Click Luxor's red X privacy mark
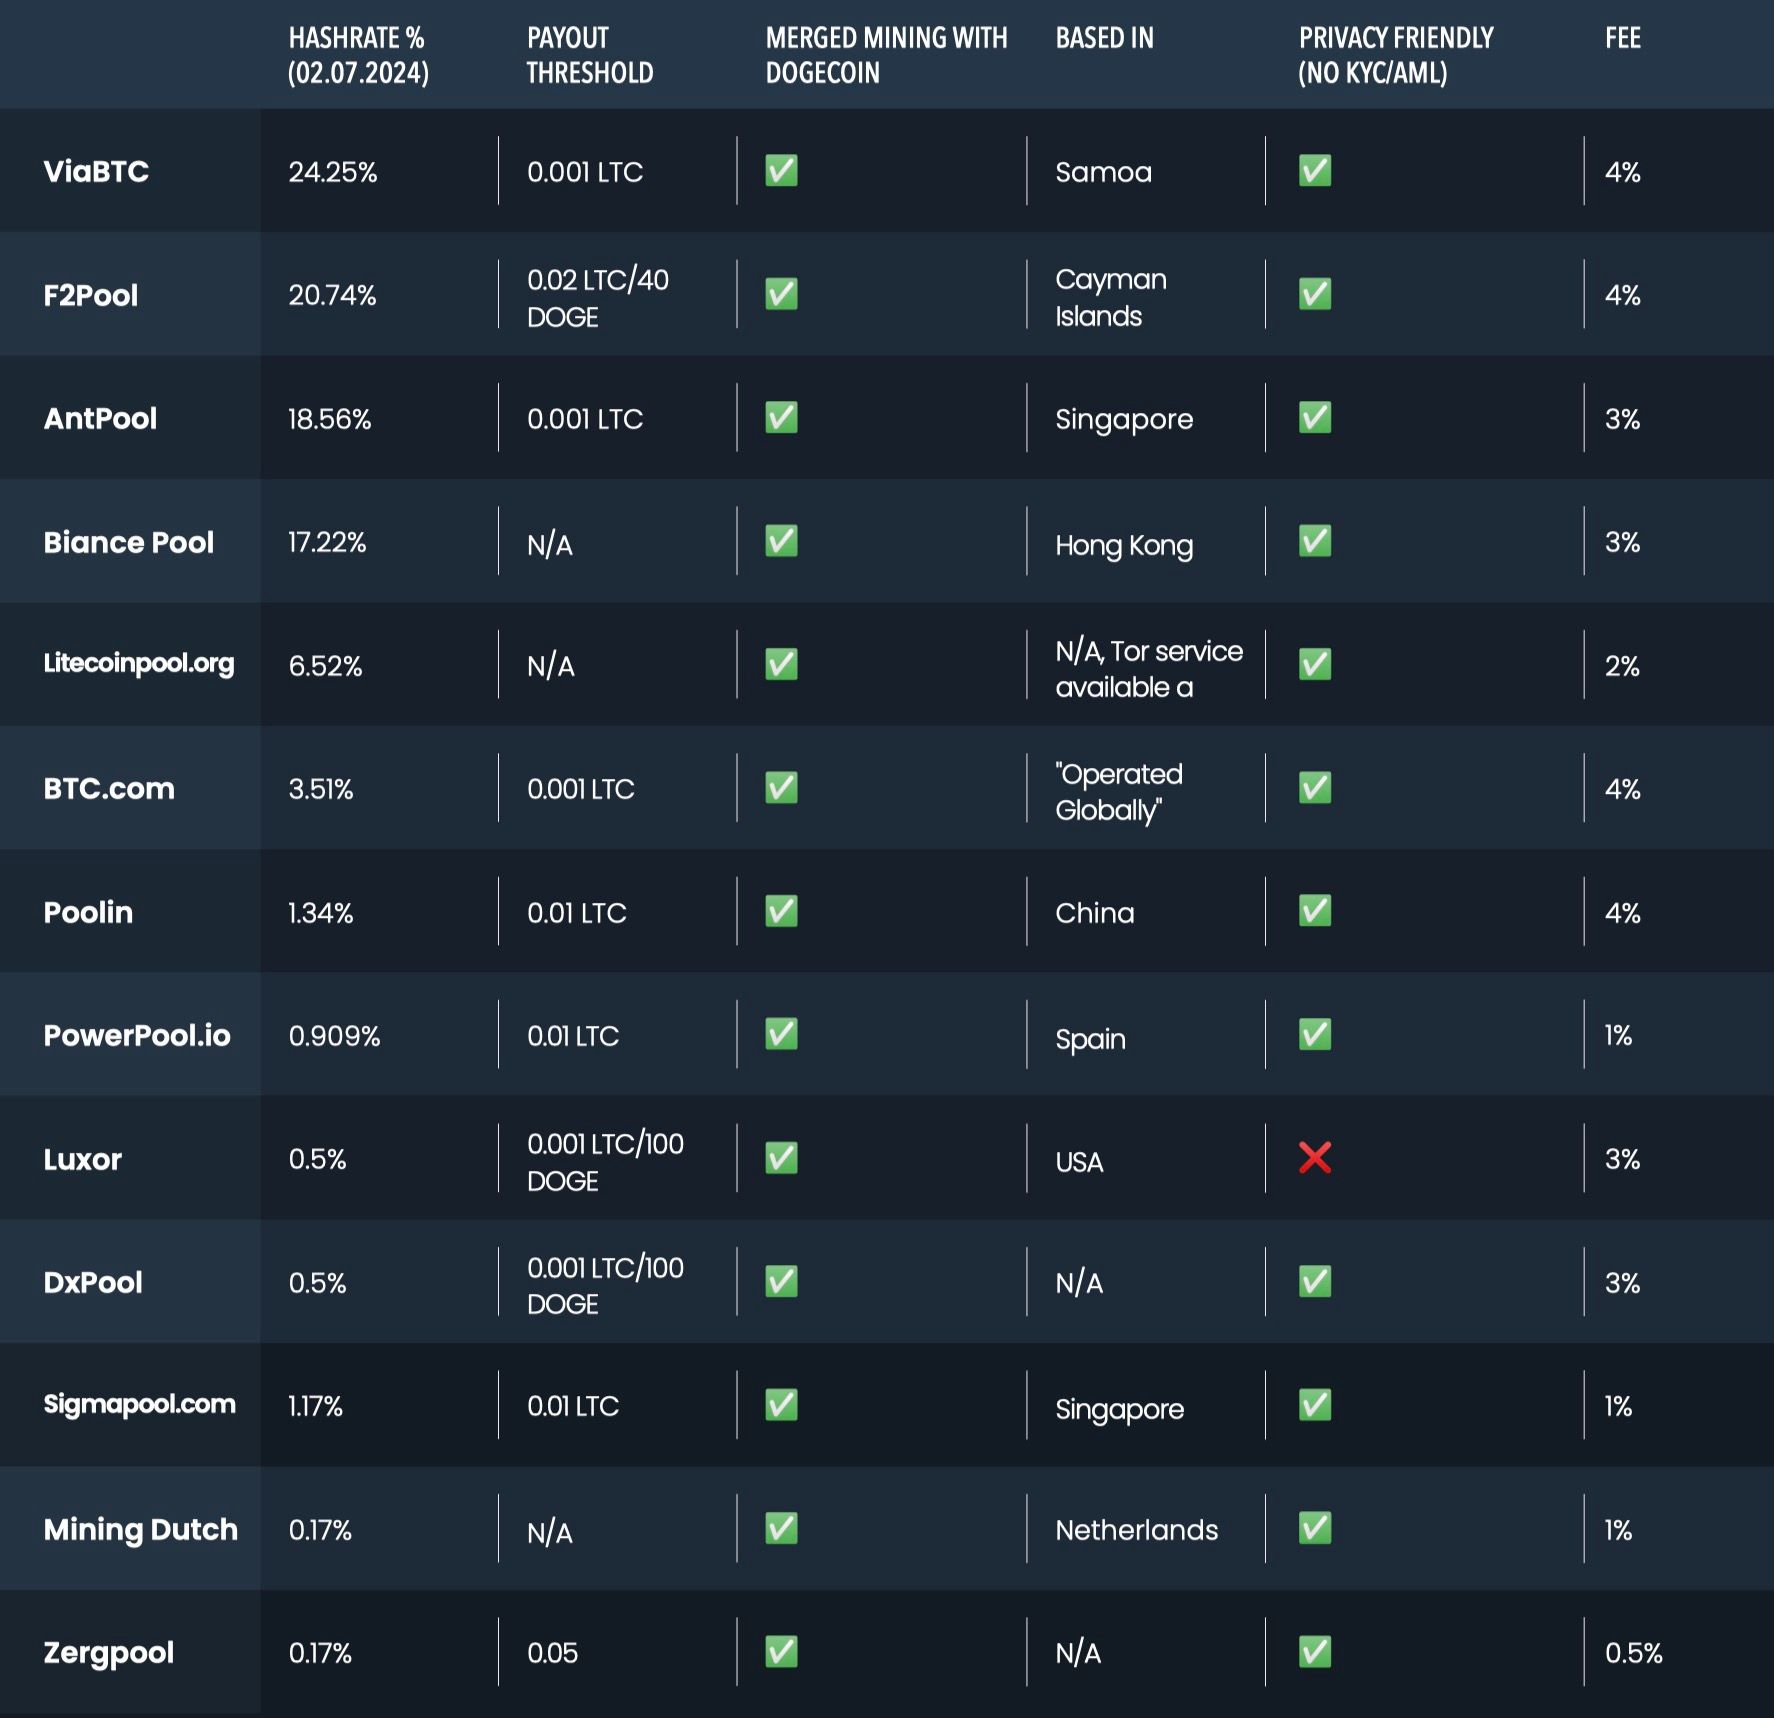This screenshot has width=1774, height=1718. click(x=1315, y=1158)
